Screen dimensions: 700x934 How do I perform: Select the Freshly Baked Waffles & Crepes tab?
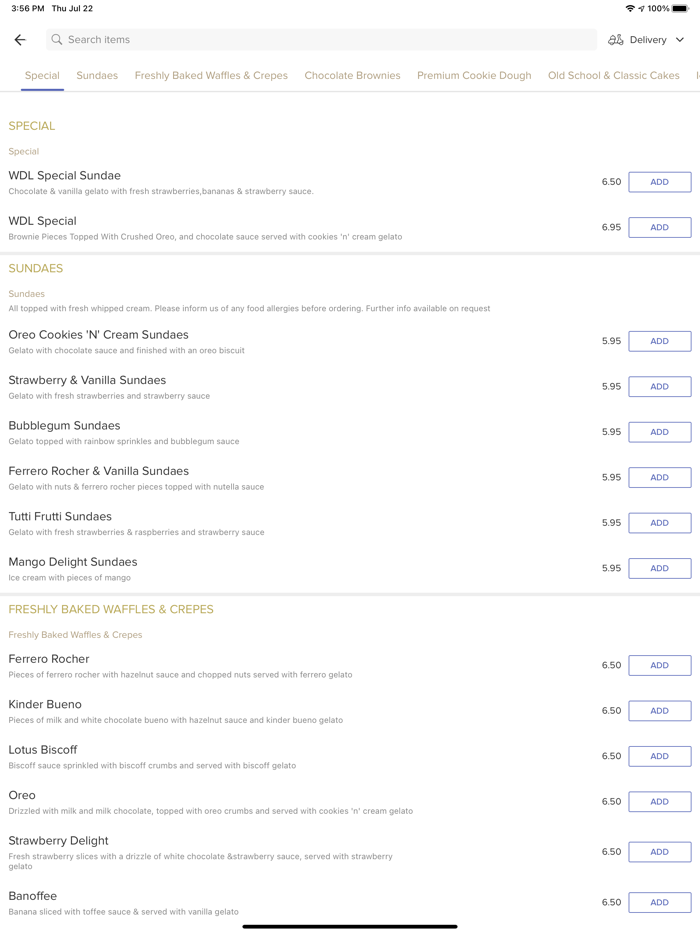211,75
